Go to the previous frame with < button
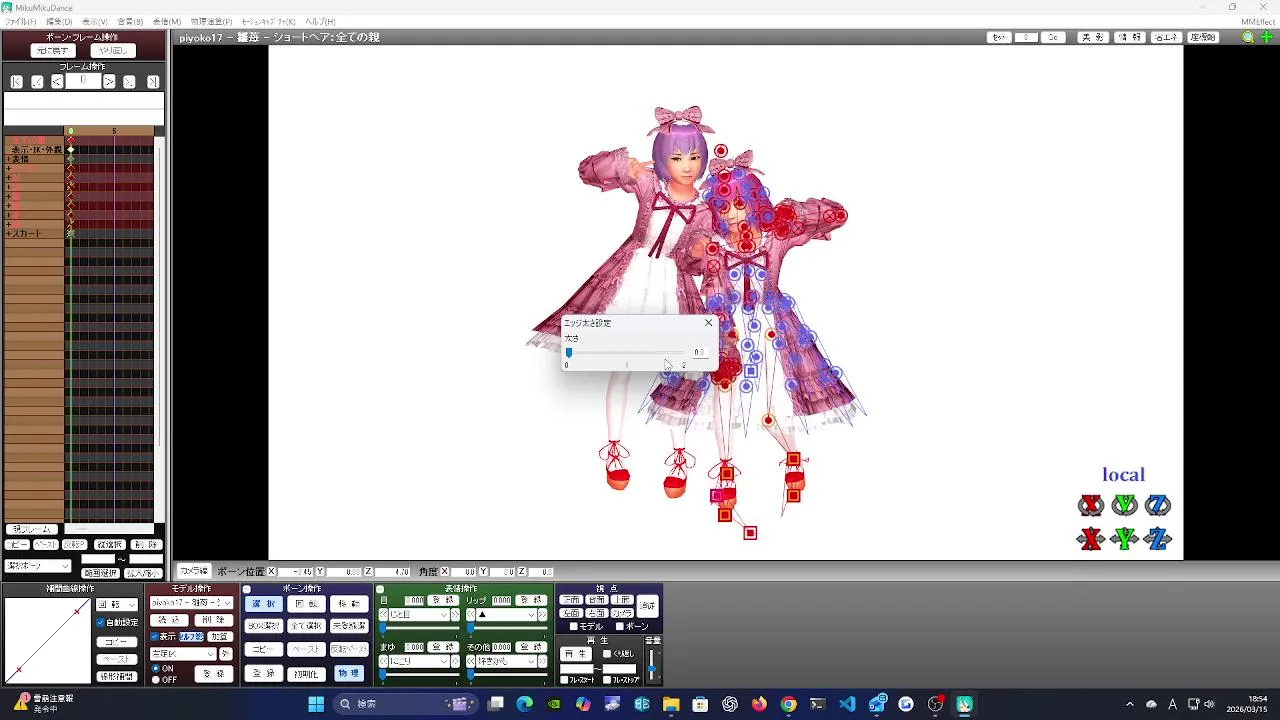 [x=57, y=82]
